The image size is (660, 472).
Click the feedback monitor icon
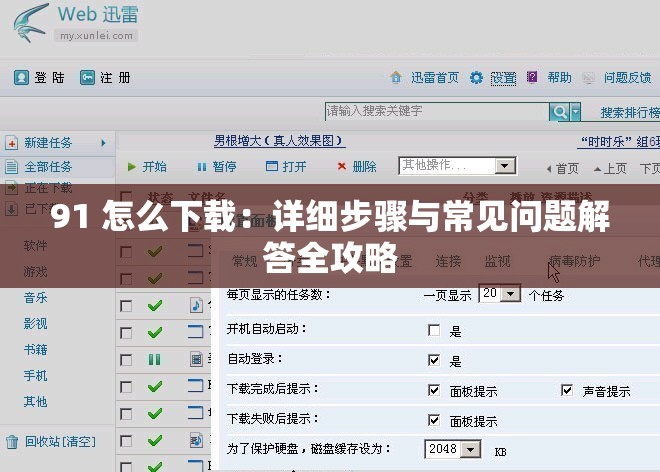pos(588,78)
